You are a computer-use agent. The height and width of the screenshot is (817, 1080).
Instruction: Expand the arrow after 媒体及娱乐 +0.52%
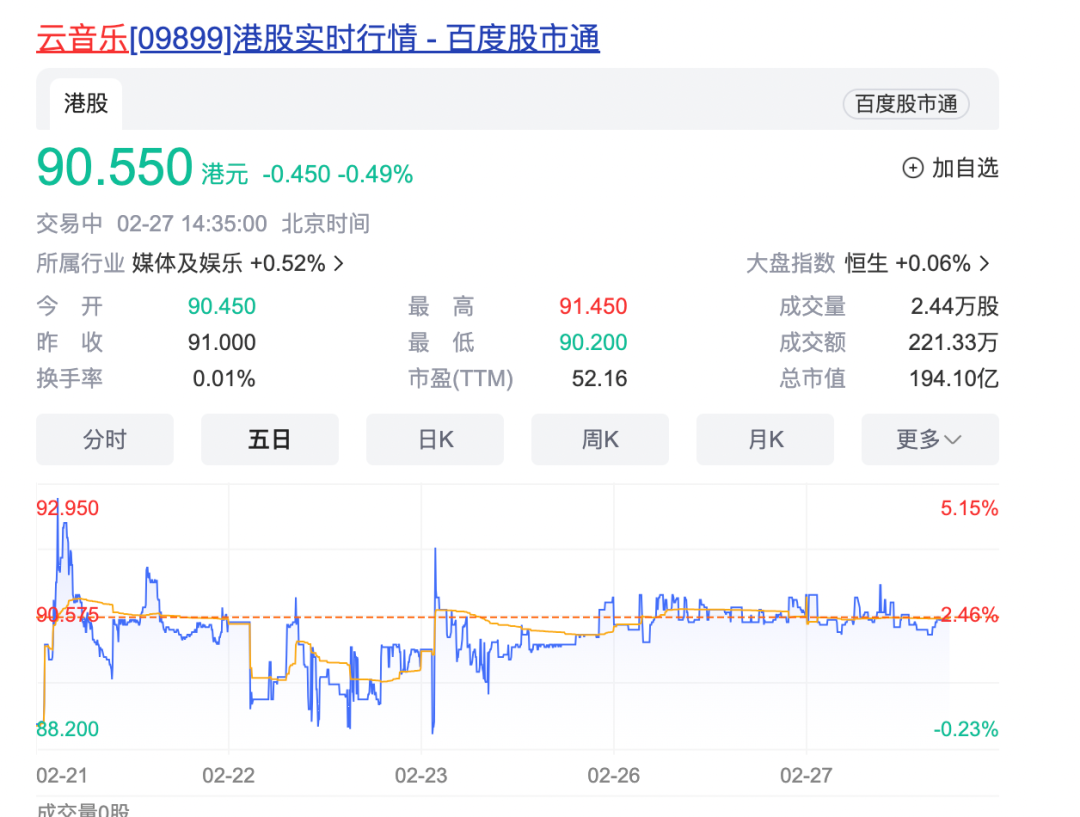point(338,263)
